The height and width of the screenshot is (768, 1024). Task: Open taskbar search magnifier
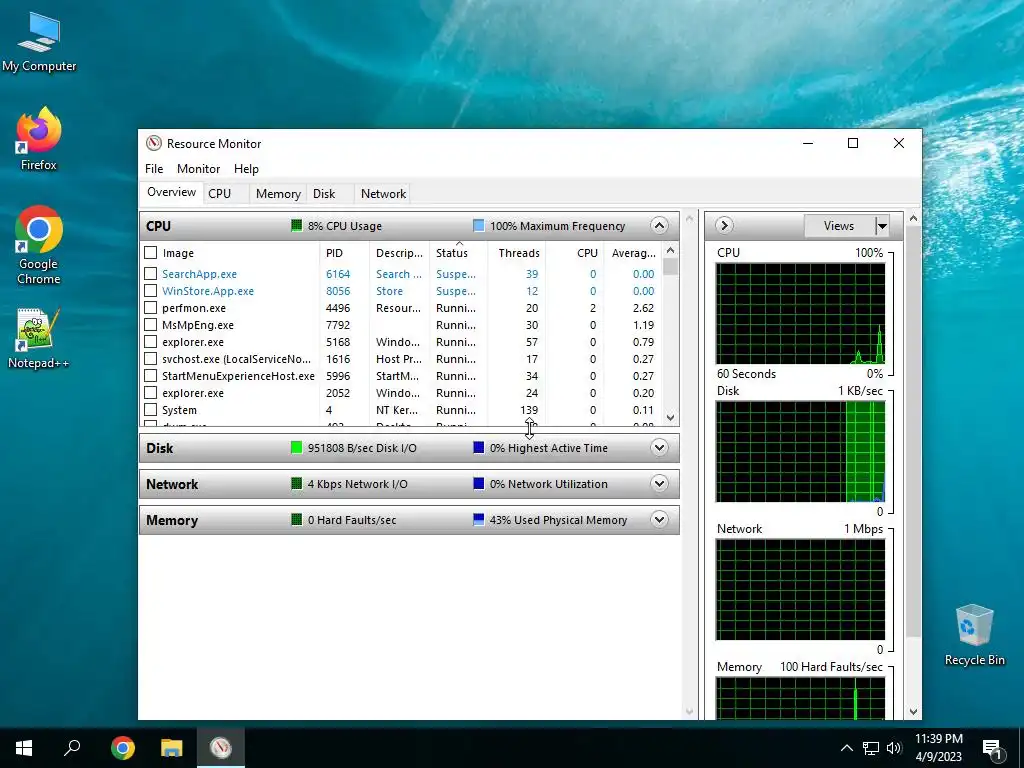pyautogui.click(x=72, y=748)
